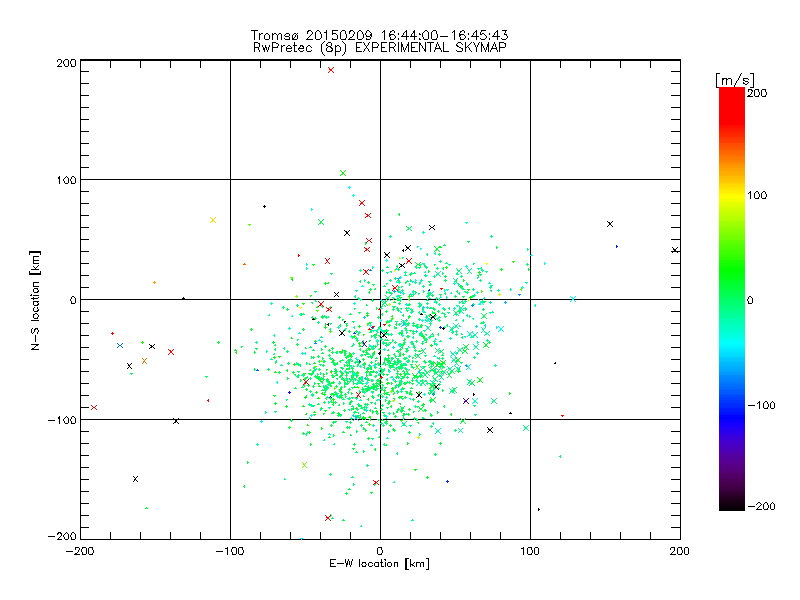The width and height of the screenshot is (800, 600).
Task: Click the black X marker in the lower left corner
Action: click(135, 479)
